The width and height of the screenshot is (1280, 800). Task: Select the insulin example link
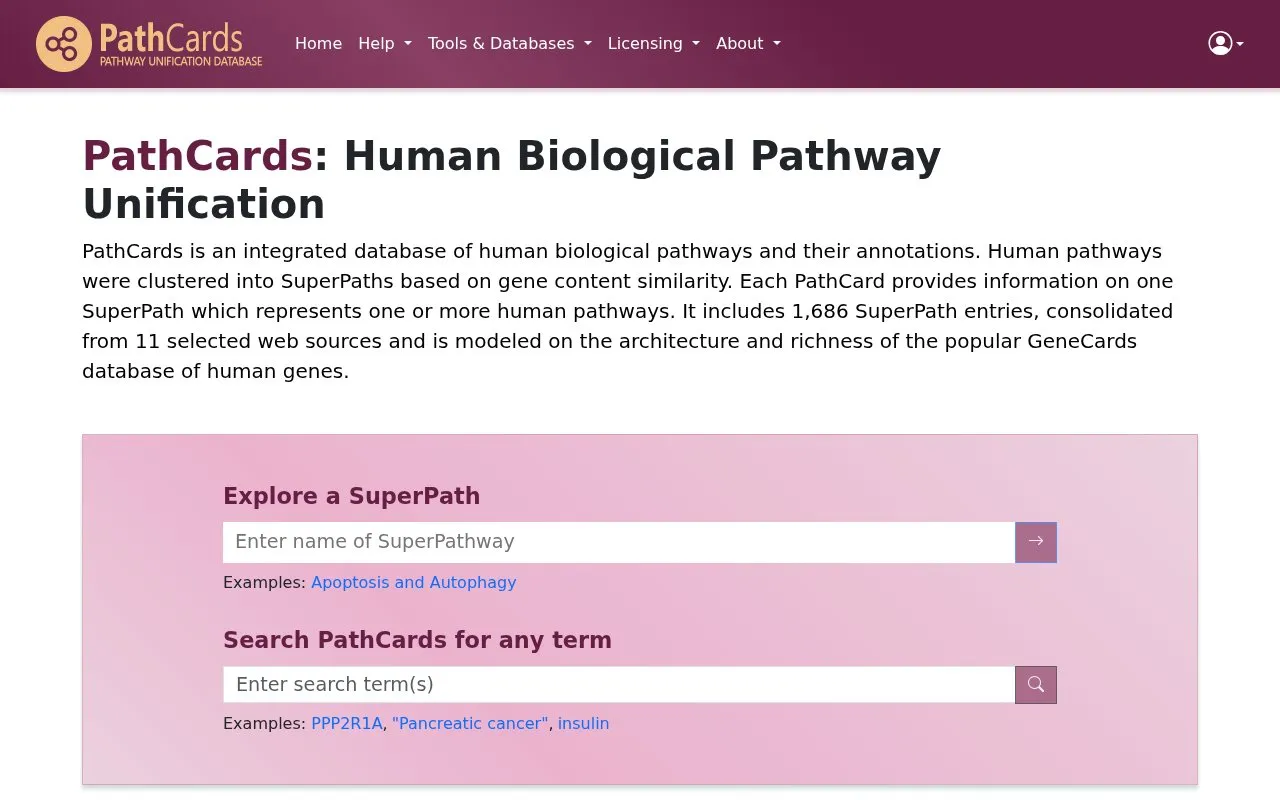[x=584, y=723]
